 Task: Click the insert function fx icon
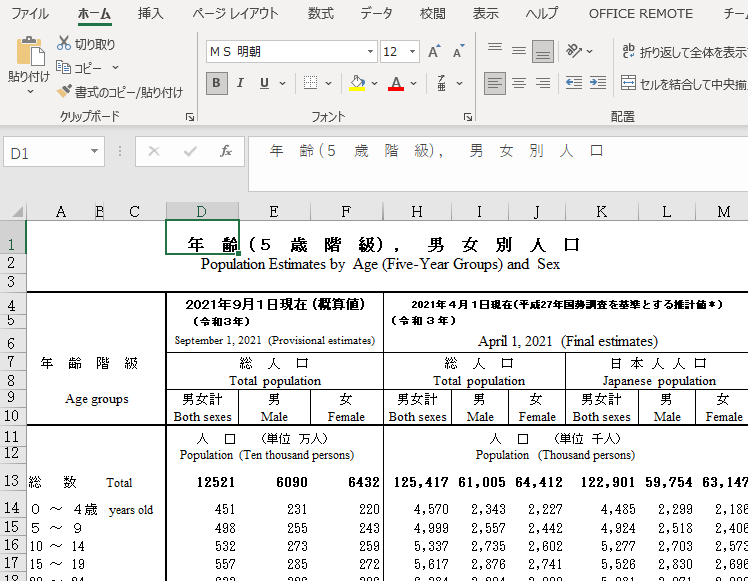coord(226,152)
